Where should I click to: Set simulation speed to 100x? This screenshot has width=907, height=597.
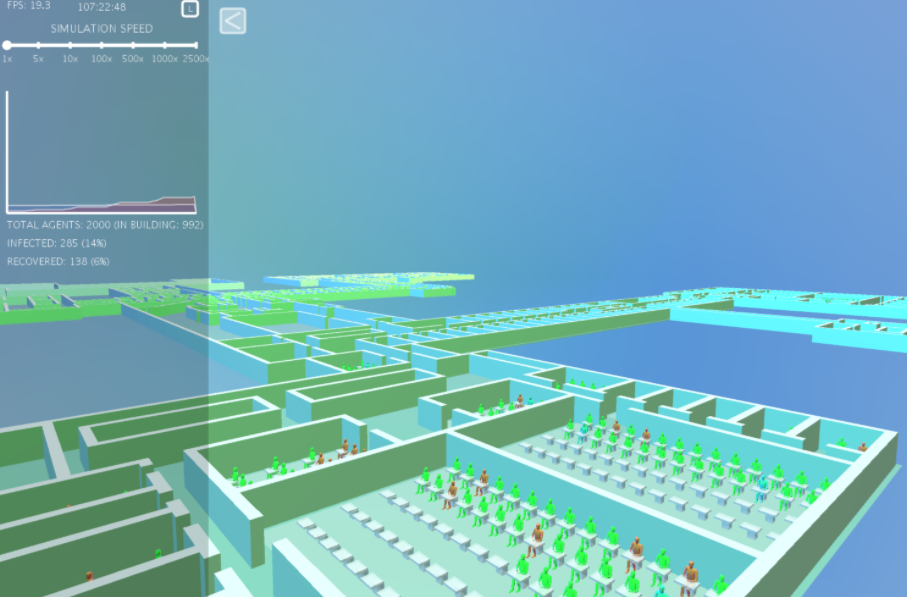click(x=102, y=45)
